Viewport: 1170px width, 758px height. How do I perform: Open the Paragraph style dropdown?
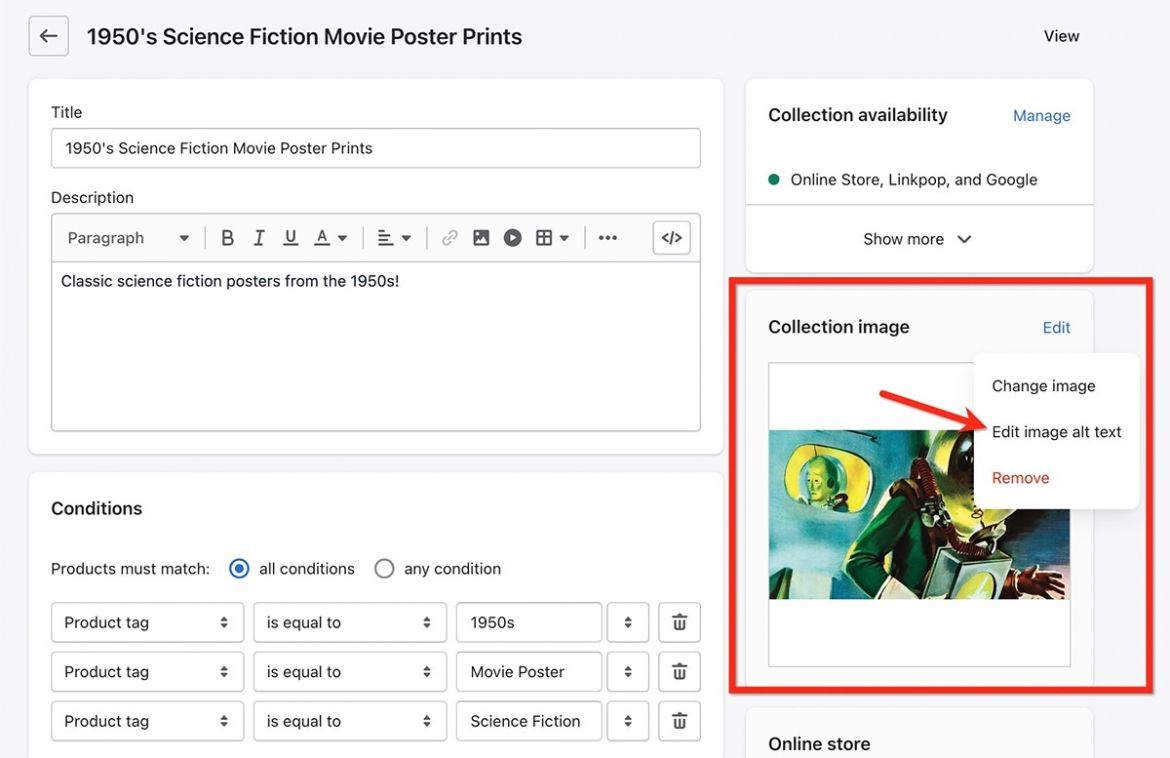pos(125,237)
